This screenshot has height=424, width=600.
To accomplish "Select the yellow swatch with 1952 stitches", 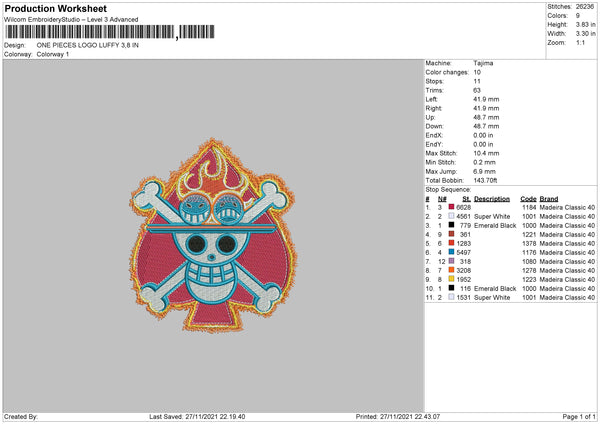I will [452, 279].
